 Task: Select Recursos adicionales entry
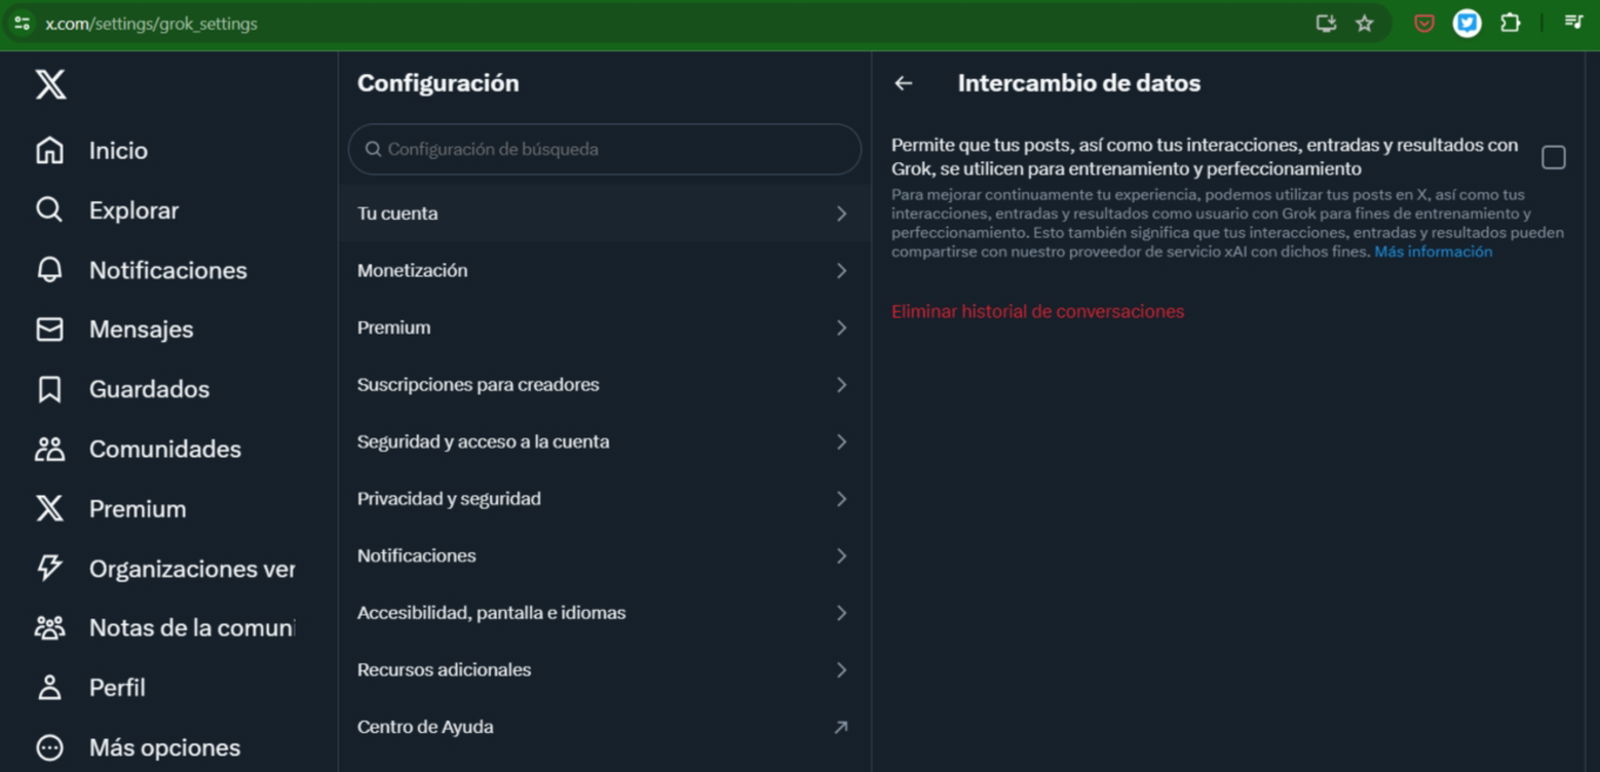[604, 669]
